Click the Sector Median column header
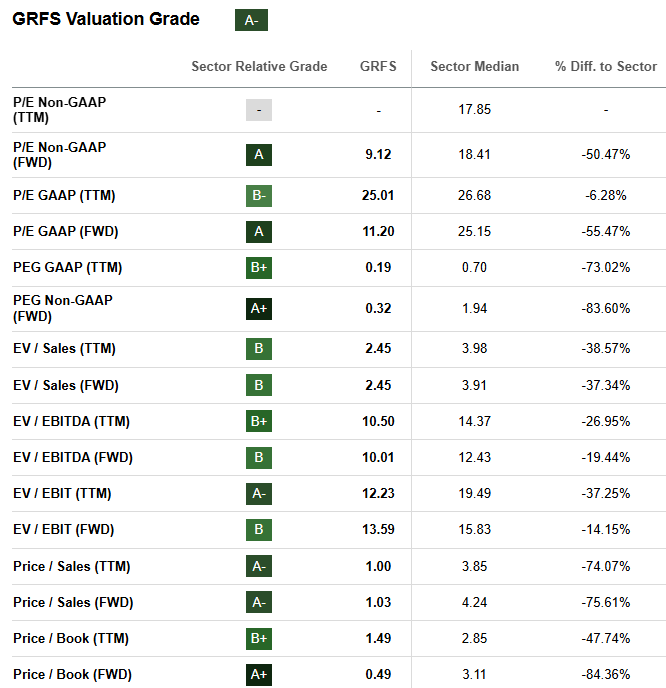666x688 pixels. [474, 67]
